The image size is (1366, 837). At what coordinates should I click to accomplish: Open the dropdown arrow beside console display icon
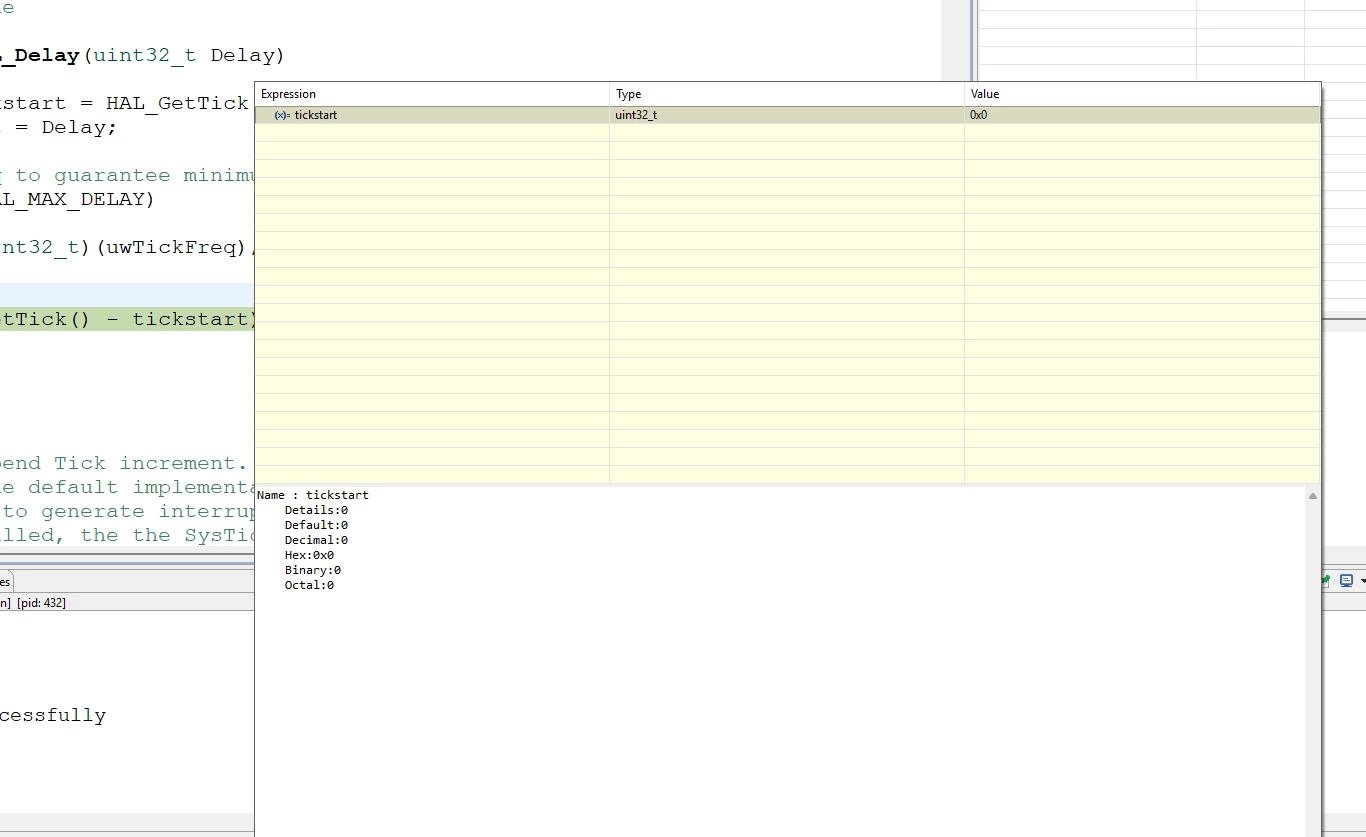(x=1362, y=581)
